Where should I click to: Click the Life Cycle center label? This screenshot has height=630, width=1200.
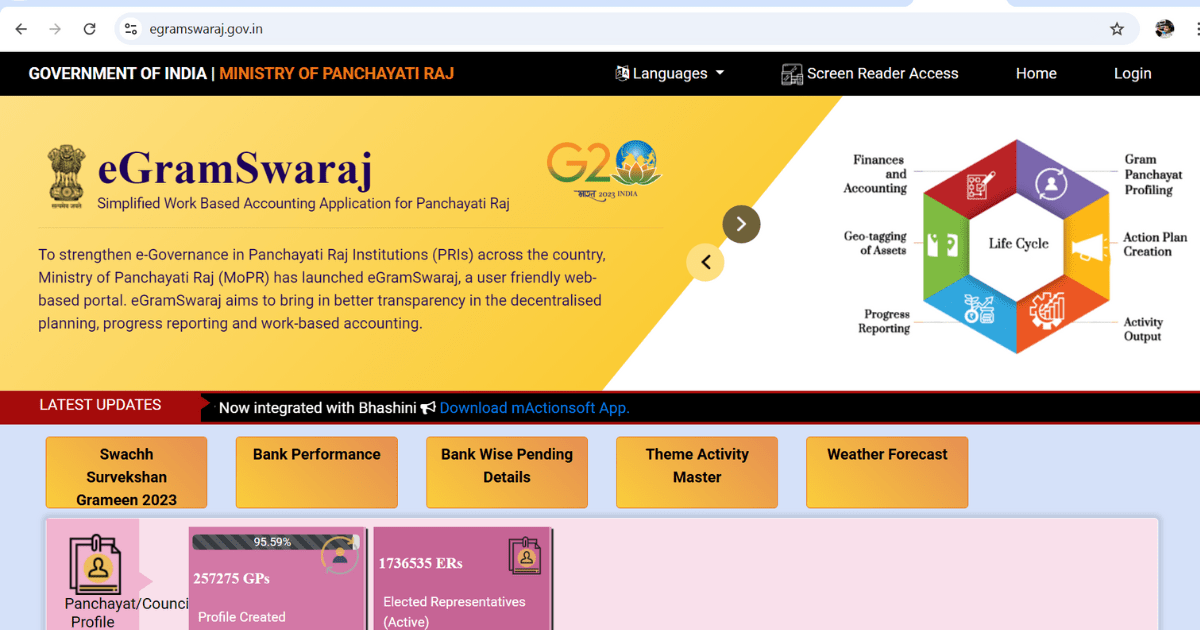click(1018, 244)
